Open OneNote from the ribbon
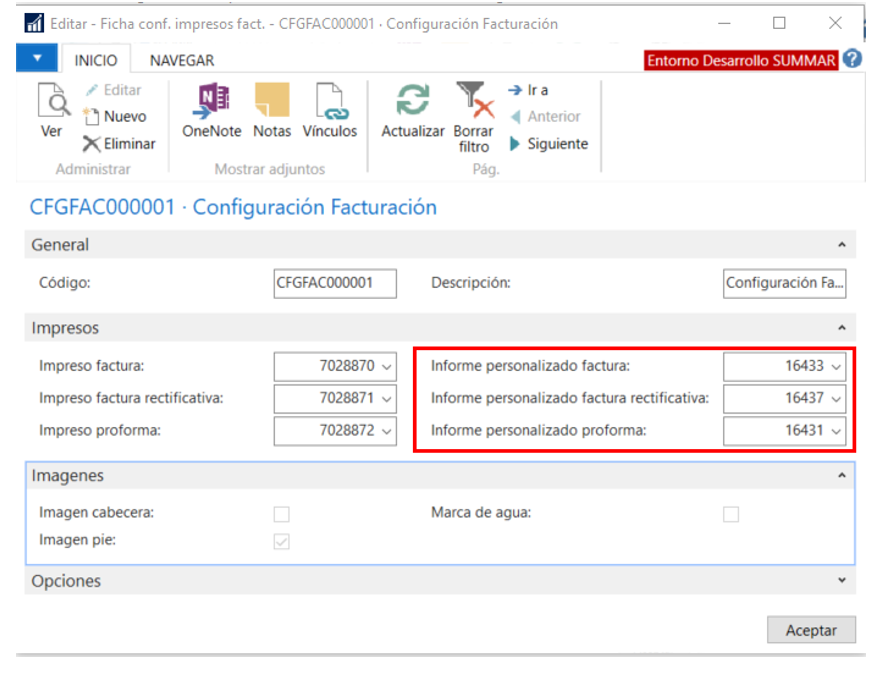 pyautogui.click(x=212, y=101)
